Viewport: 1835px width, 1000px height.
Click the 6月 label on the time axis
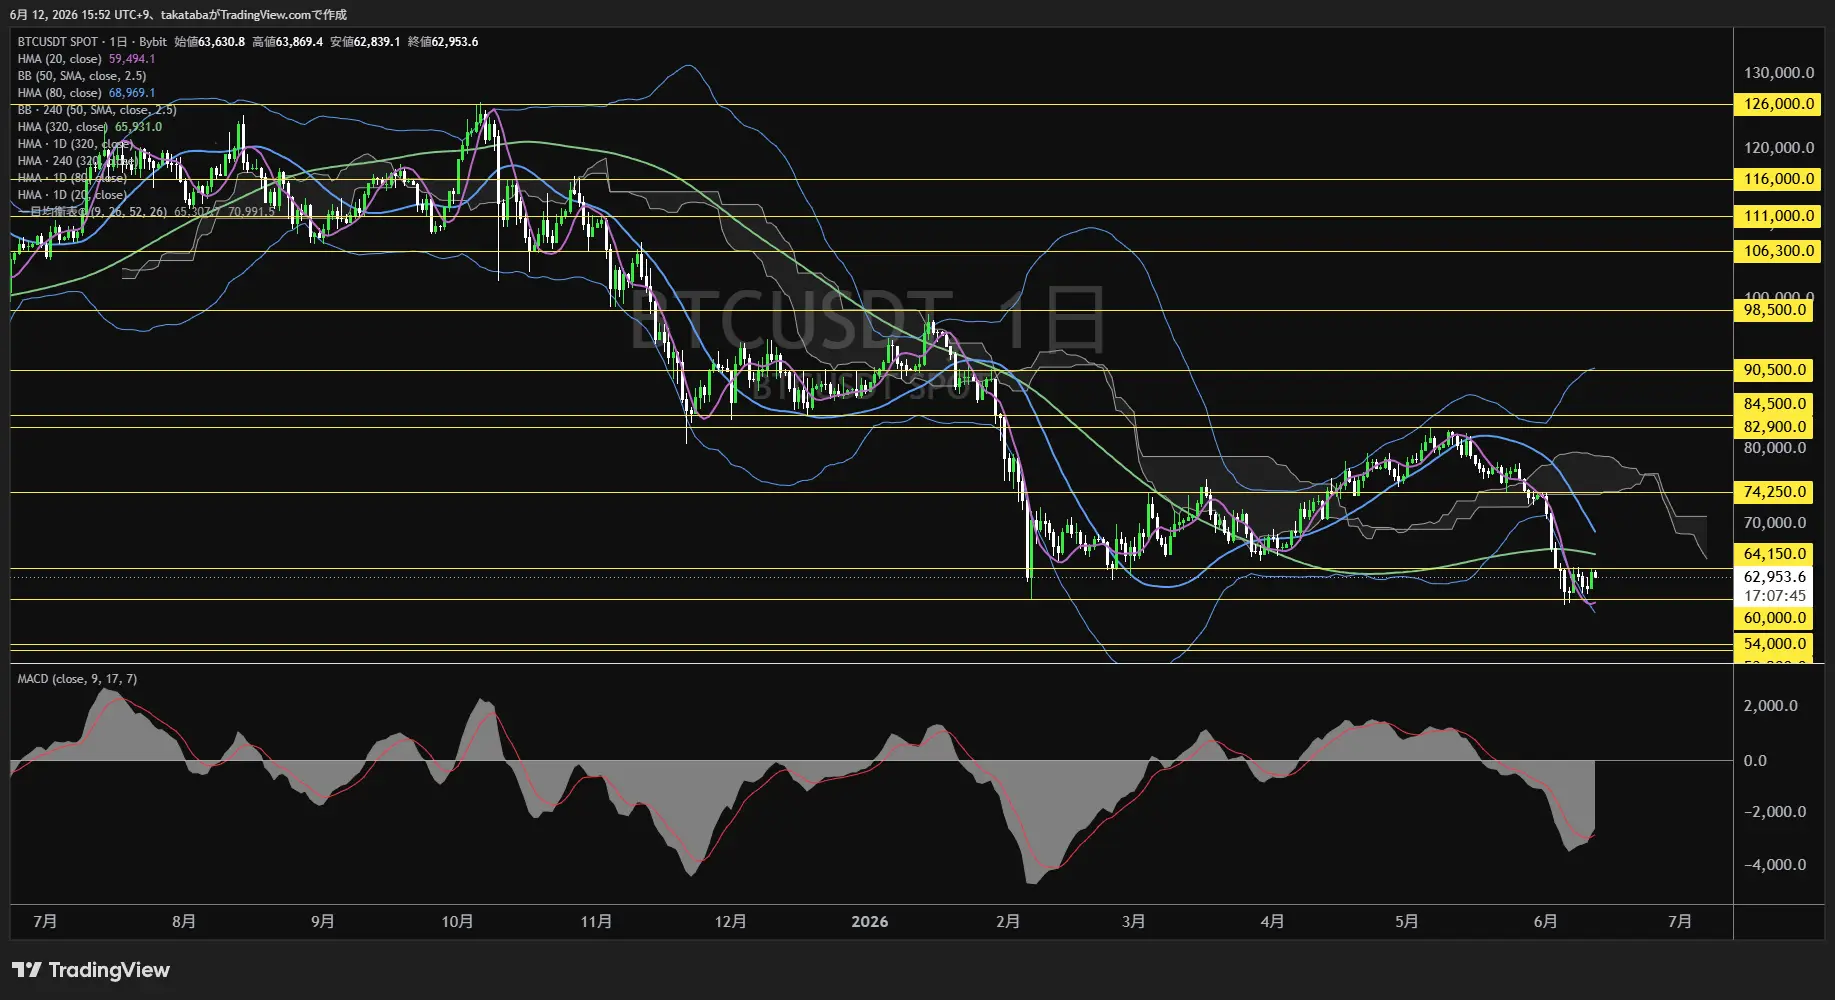[x=1546, y=922]
